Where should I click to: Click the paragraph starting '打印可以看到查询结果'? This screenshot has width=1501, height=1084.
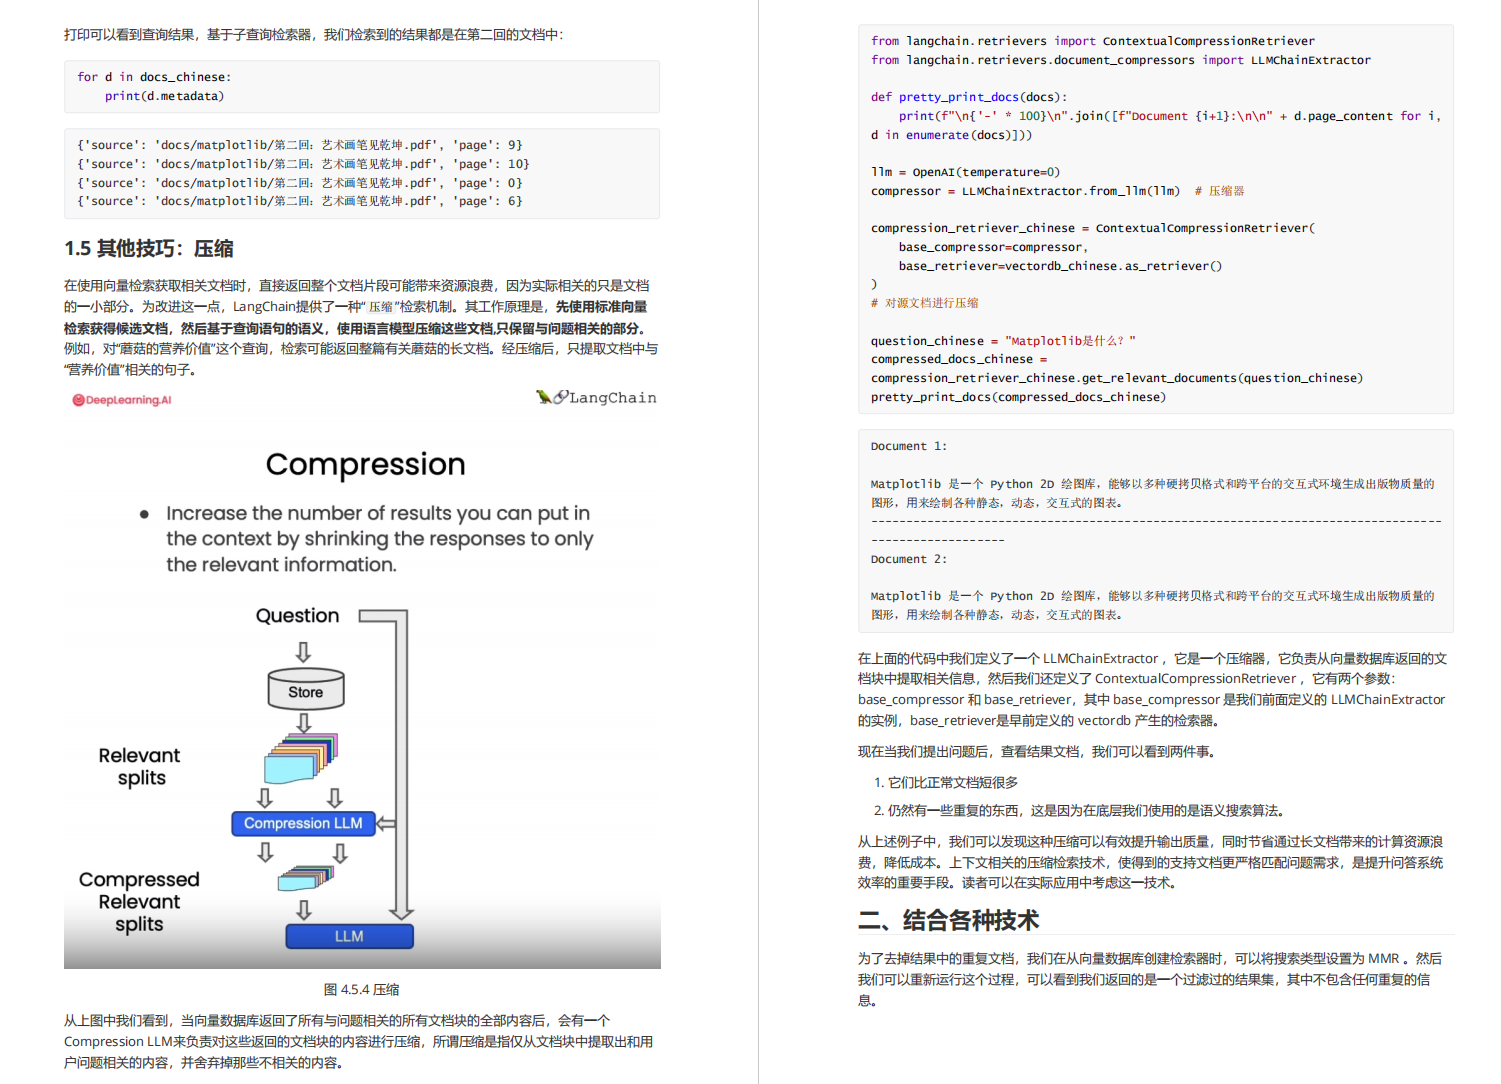(314, 35)
